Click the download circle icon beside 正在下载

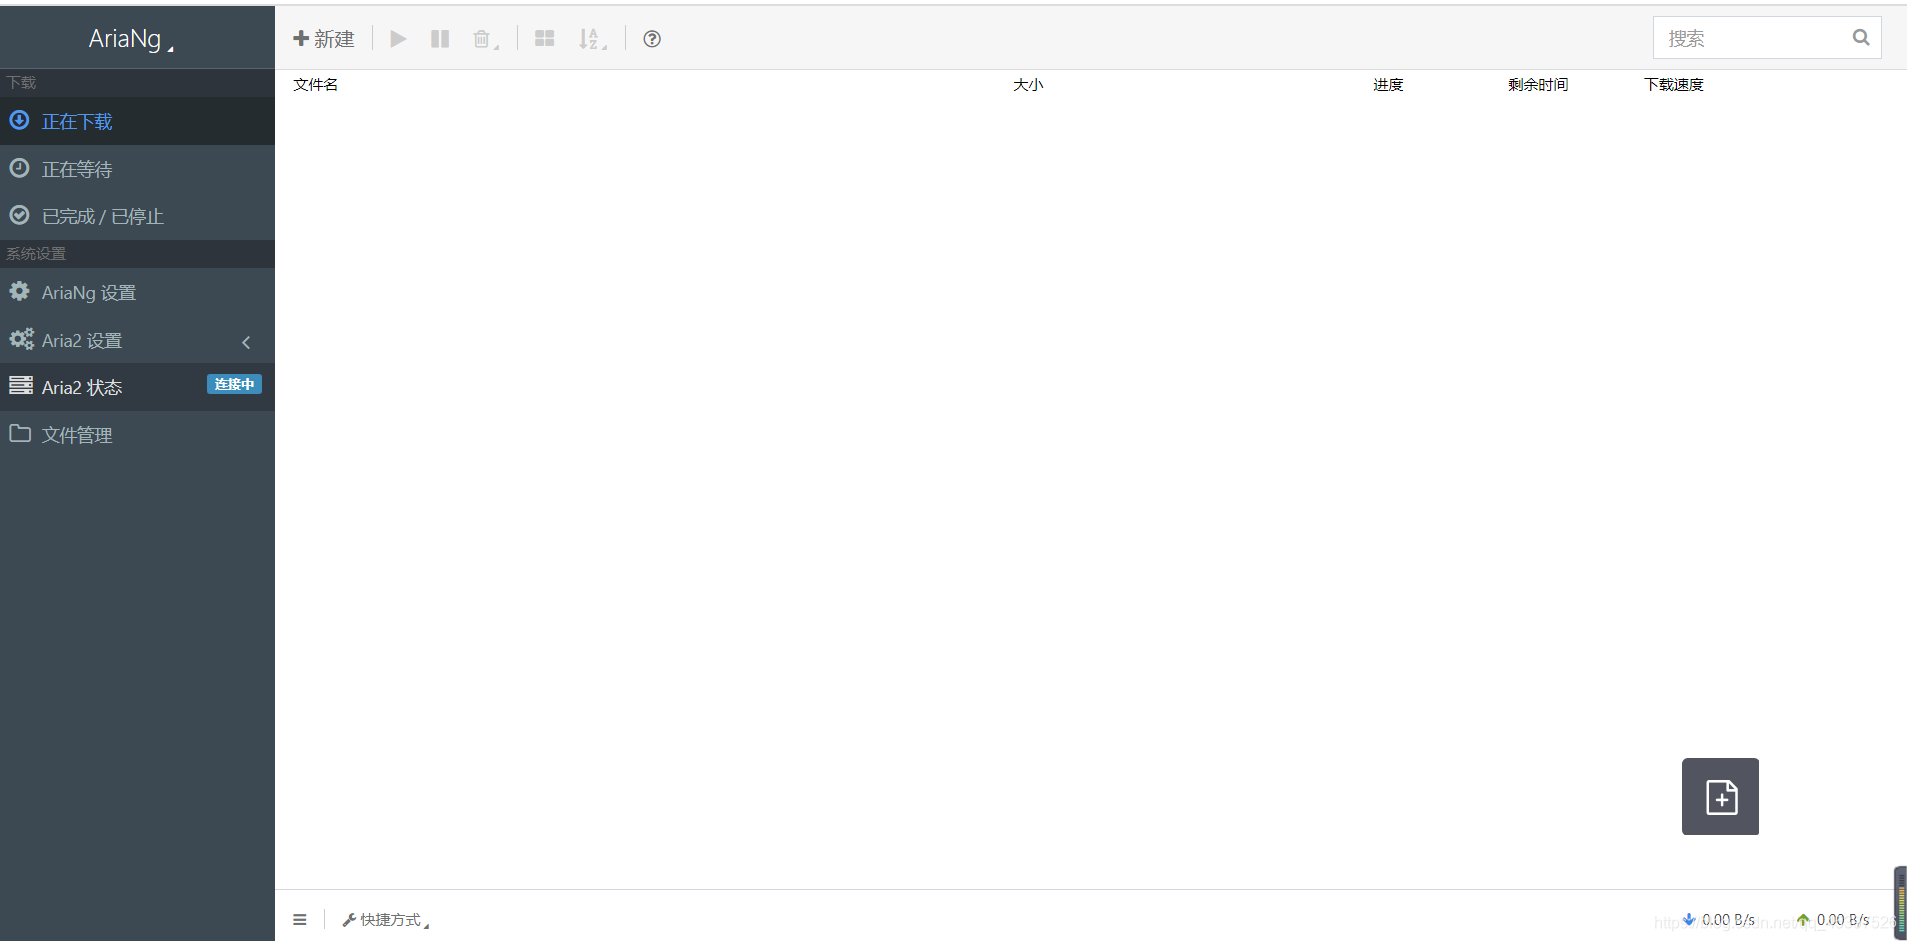[19, 120]
